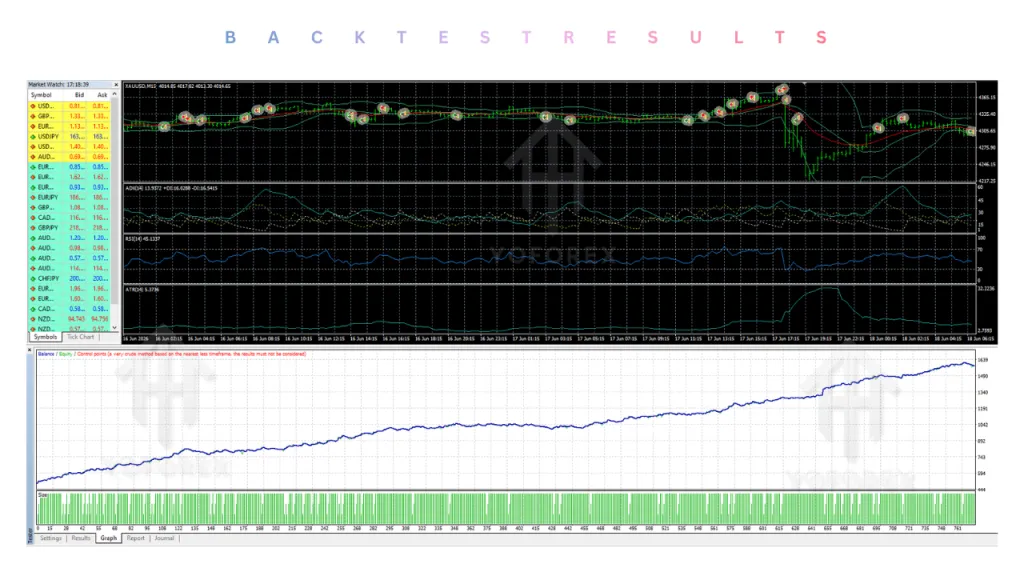This screenshot has height=576, width=1024.
Task: Click the 1639 value on balance axis
Action: coord(983,360)
